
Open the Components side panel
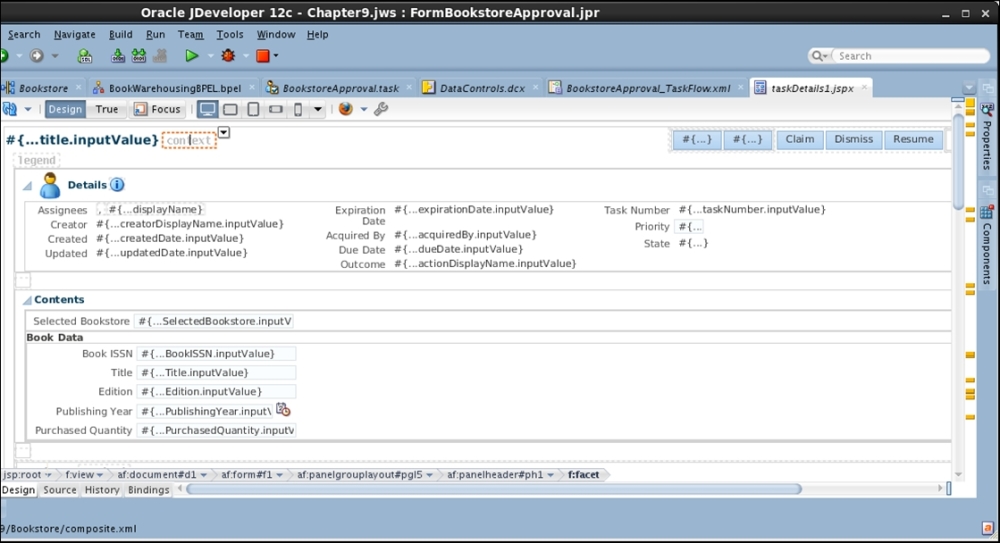[x=987, y=245]
